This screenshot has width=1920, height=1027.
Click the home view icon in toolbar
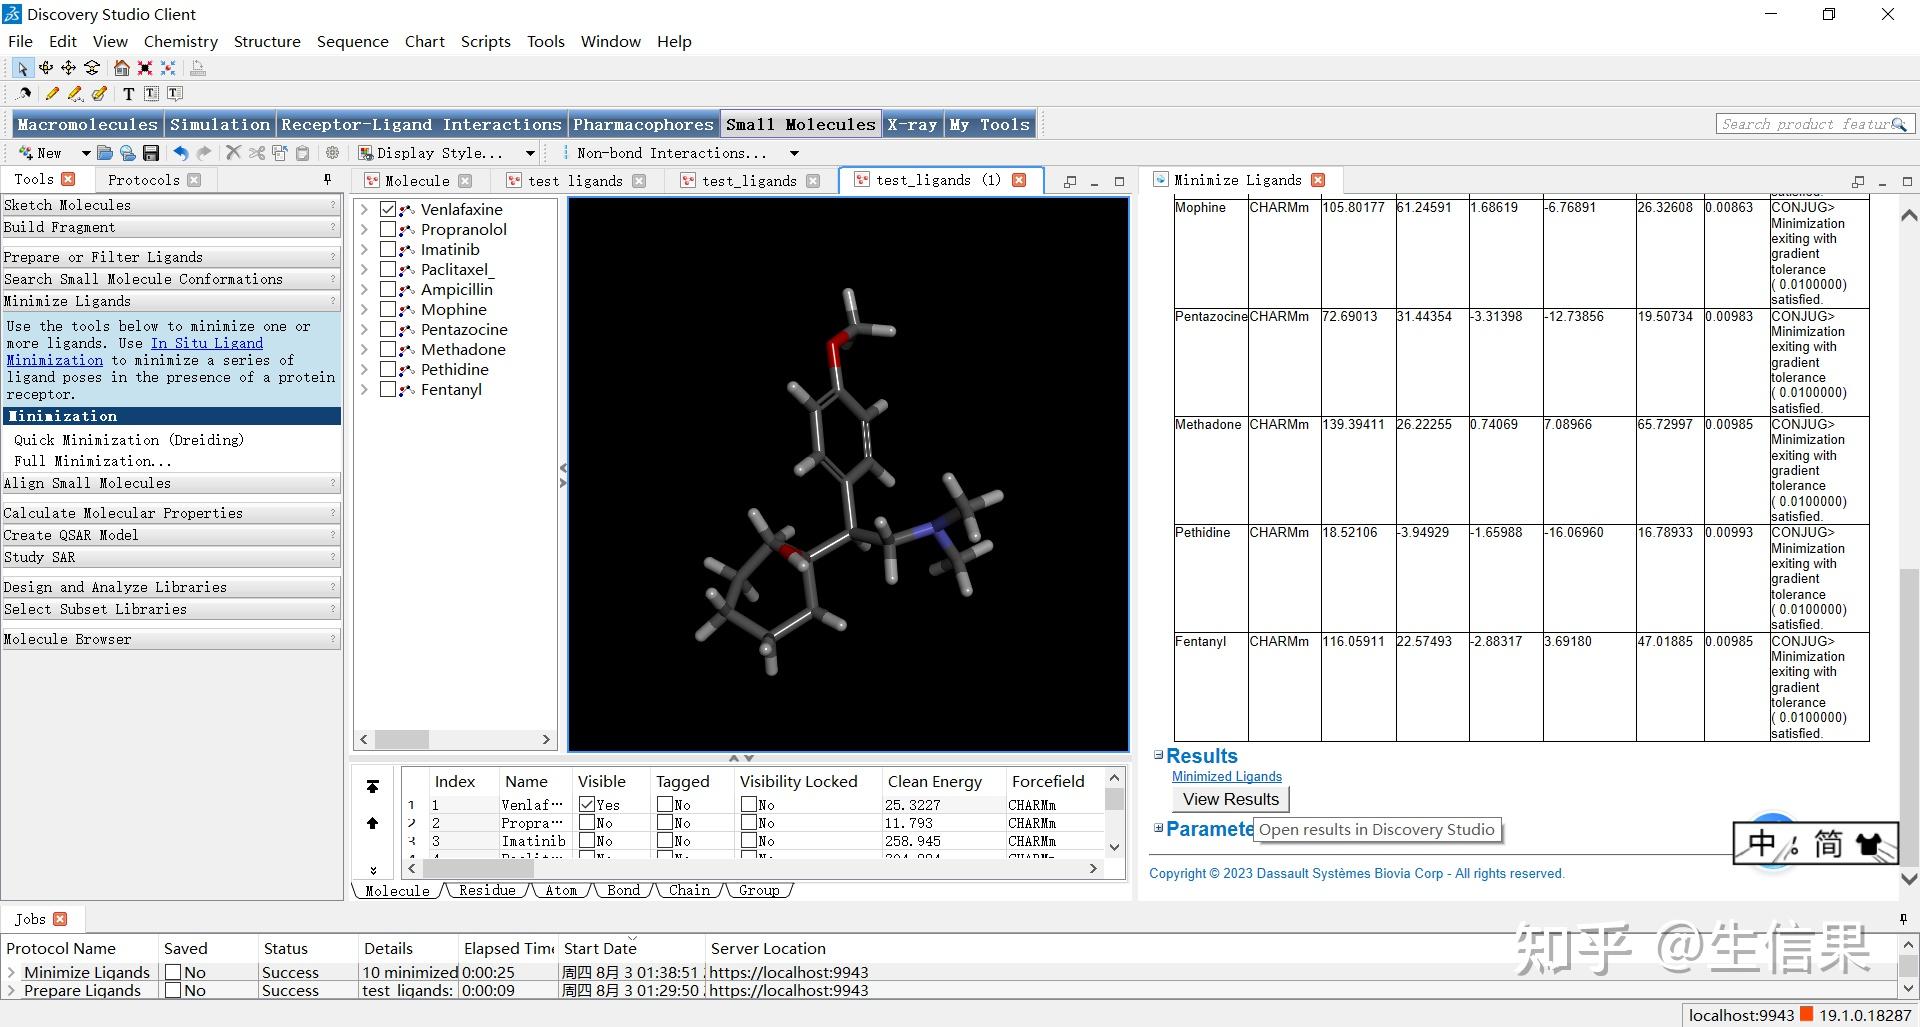coord(121,68)
